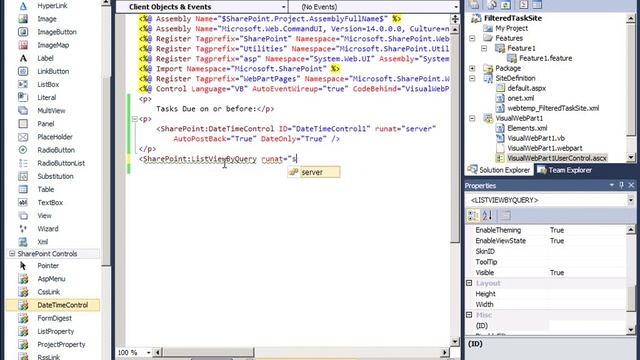Select the DateTimeControl SharePoint control
This screenshot has height=360, width=640.
(x=52, y=305)
